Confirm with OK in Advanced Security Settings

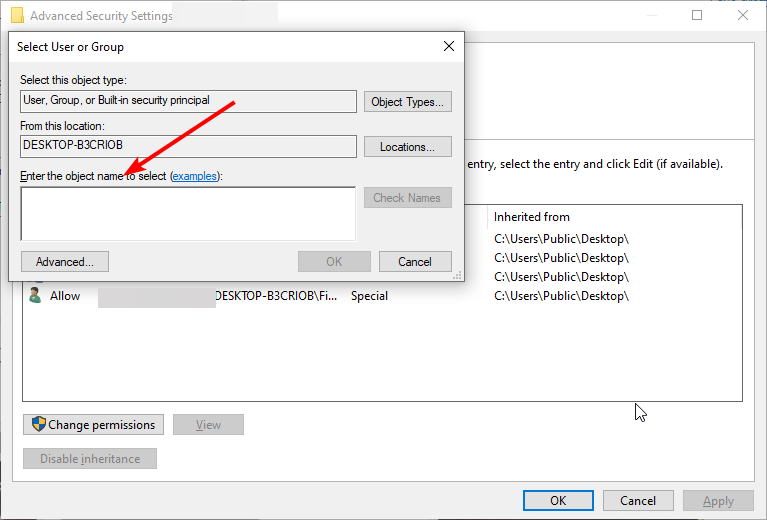[558, 500]
